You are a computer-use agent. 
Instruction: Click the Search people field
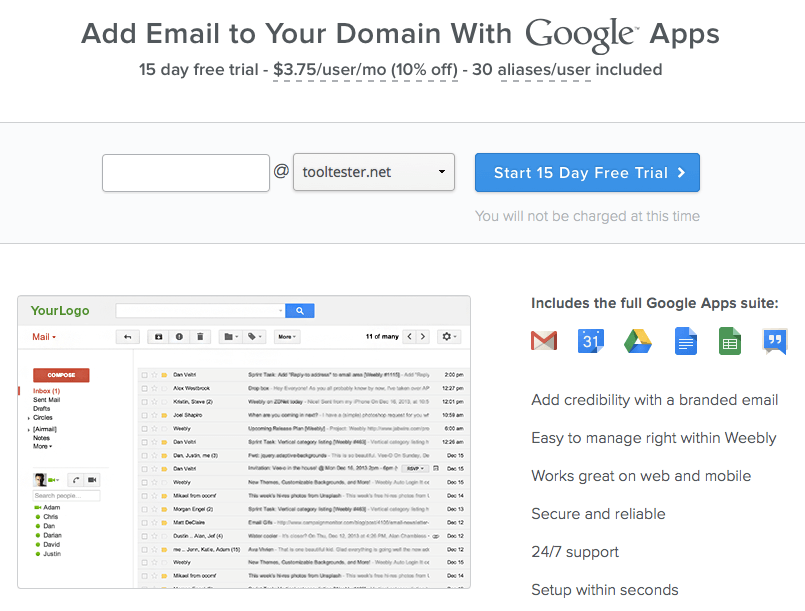[67, 496]
